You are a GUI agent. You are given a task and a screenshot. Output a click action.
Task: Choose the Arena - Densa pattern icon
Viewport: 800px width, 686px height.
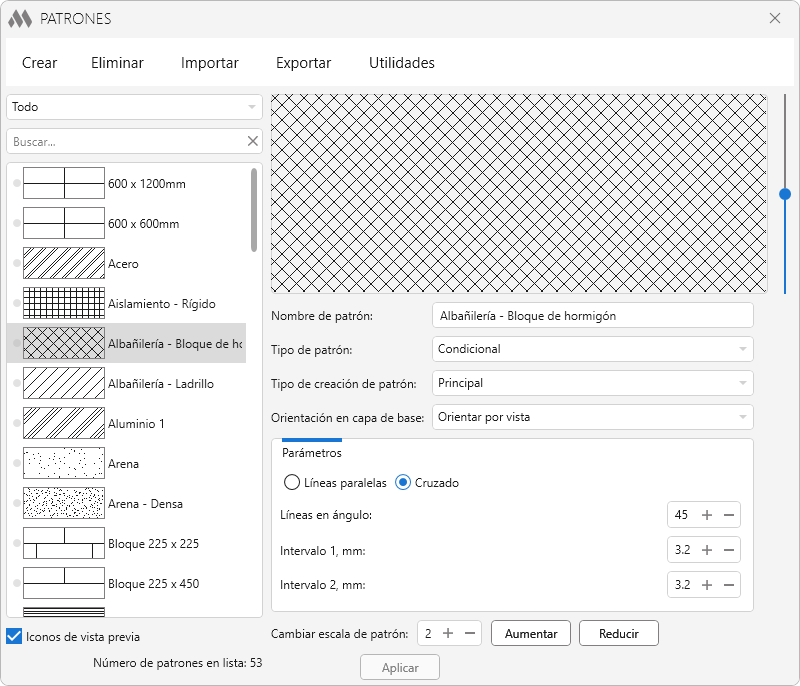coord(64,504)
